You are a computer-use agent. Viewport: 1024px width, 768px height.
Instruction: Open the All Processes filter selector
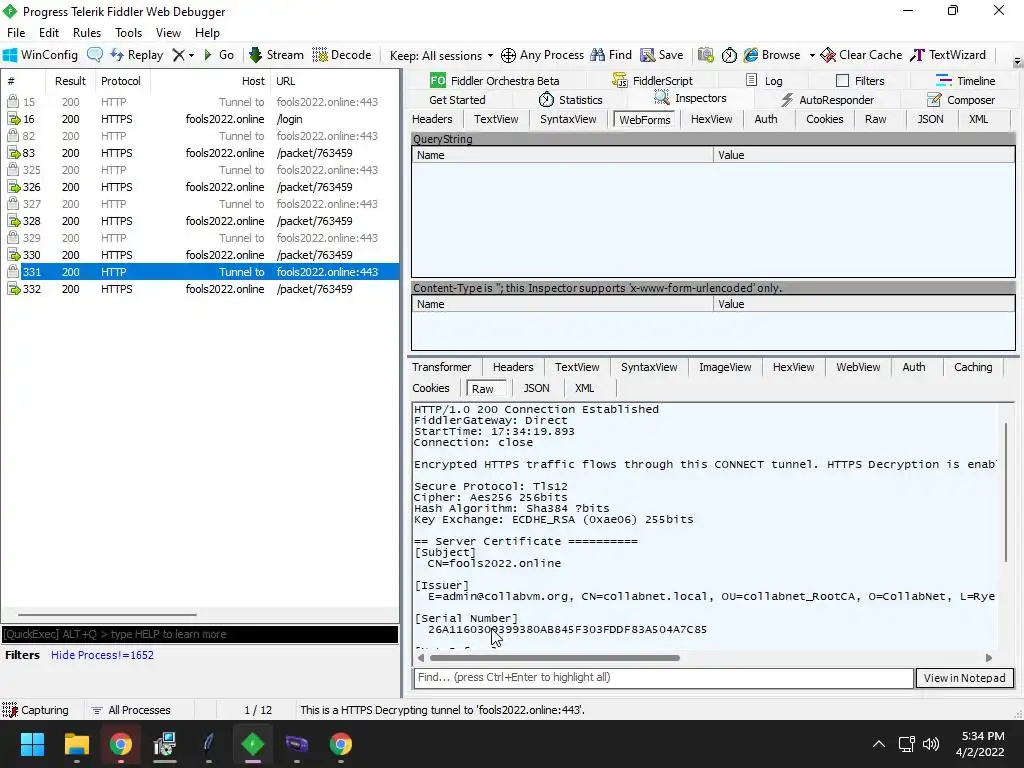[x=131, y=710]
